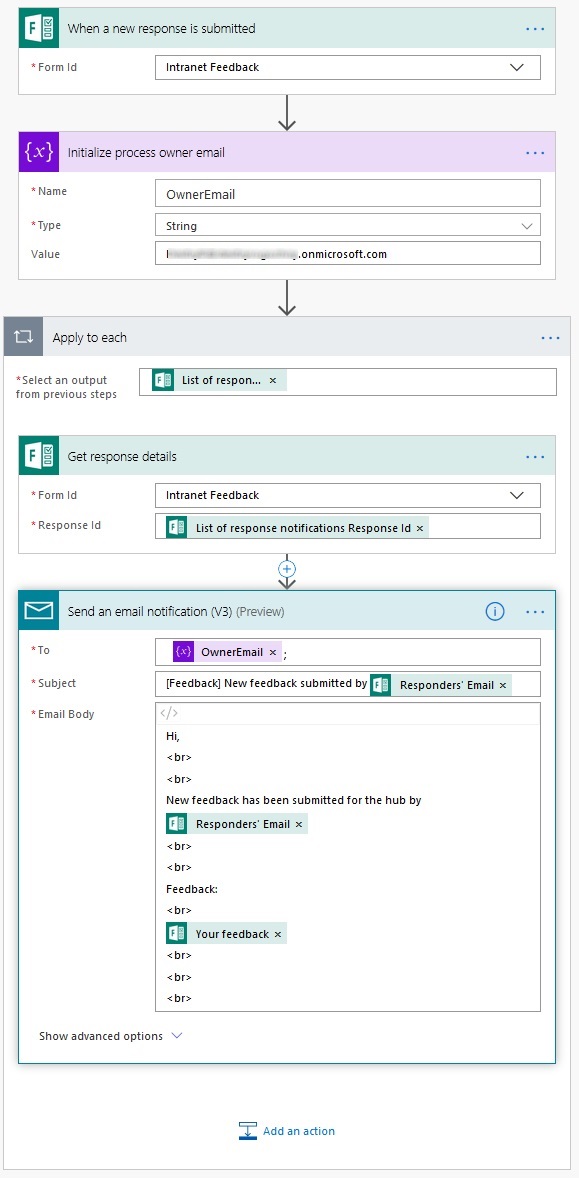
Task: Toggle the code view icon in Email Body
Action: coord(170,714)
